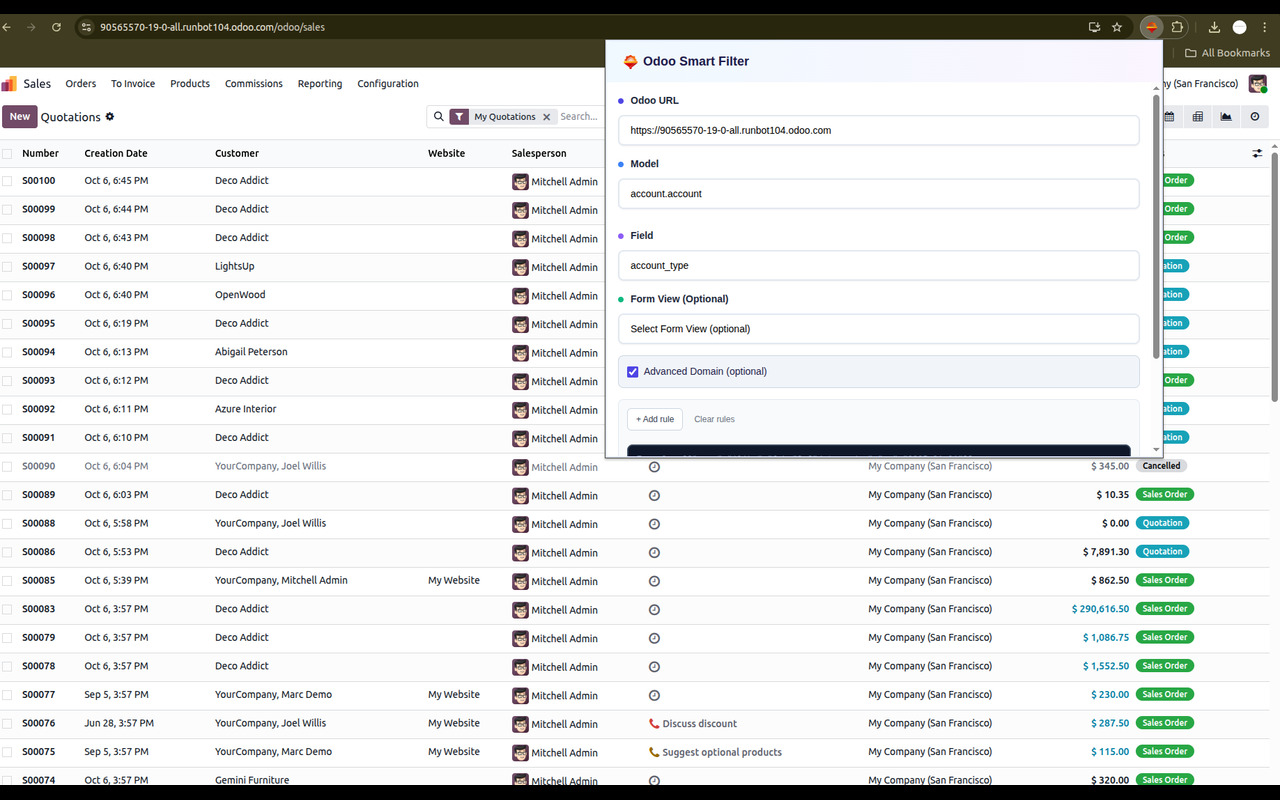Open the Orders menu dropdown
This screenshot has width=1280, height=800.
coord(81,84)
